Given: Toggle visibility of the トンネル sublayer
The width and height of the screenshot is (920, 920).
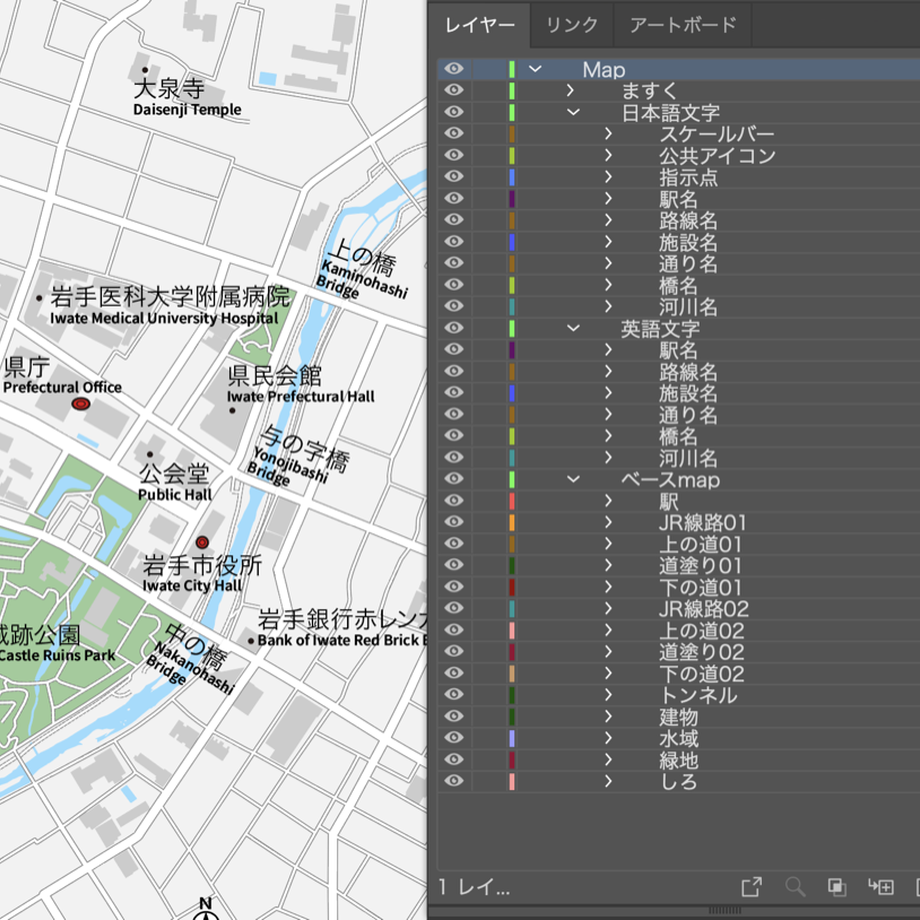Looking at the screenshot, I should click(x=454, y=694).
